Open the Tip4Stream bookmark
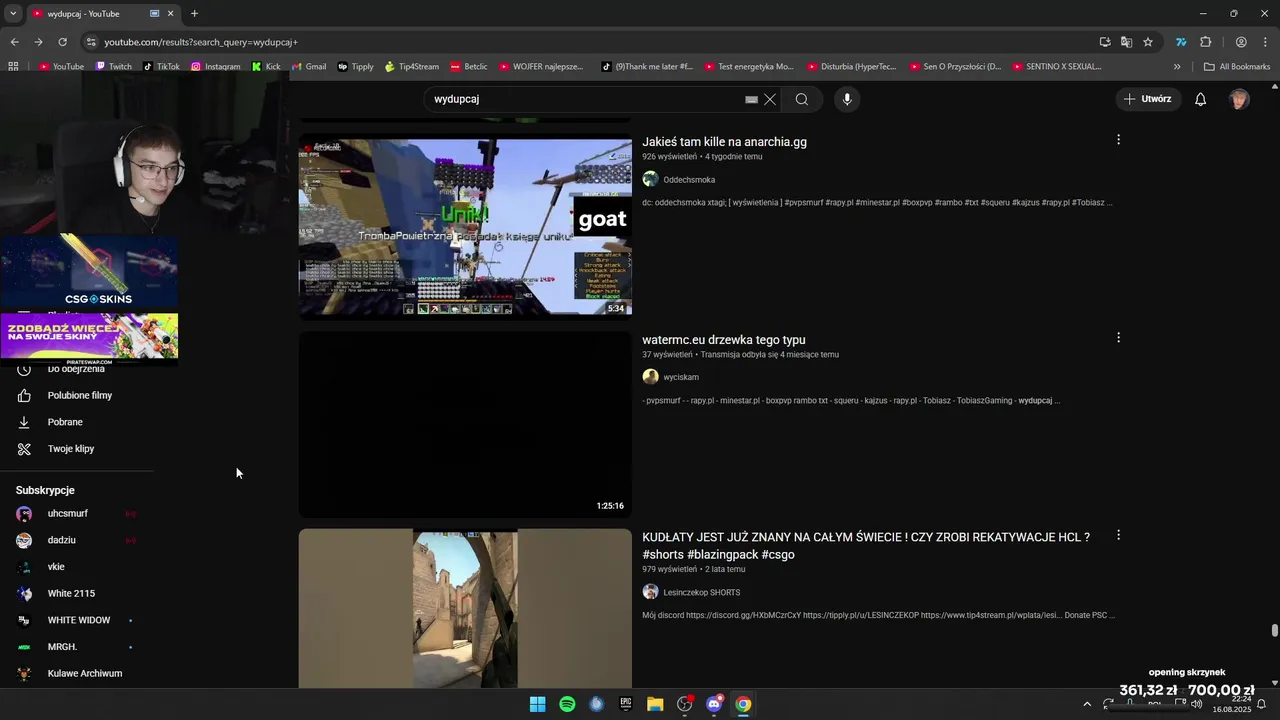 click(411, 67)
